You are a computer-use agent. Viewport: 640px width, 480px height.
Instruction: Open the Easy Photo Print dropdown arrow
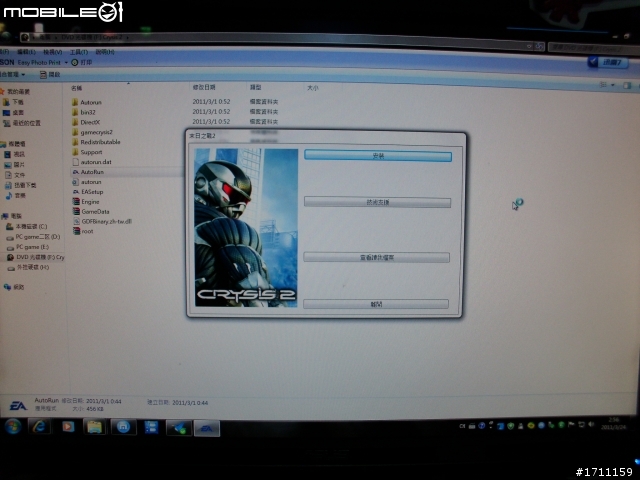66,62
